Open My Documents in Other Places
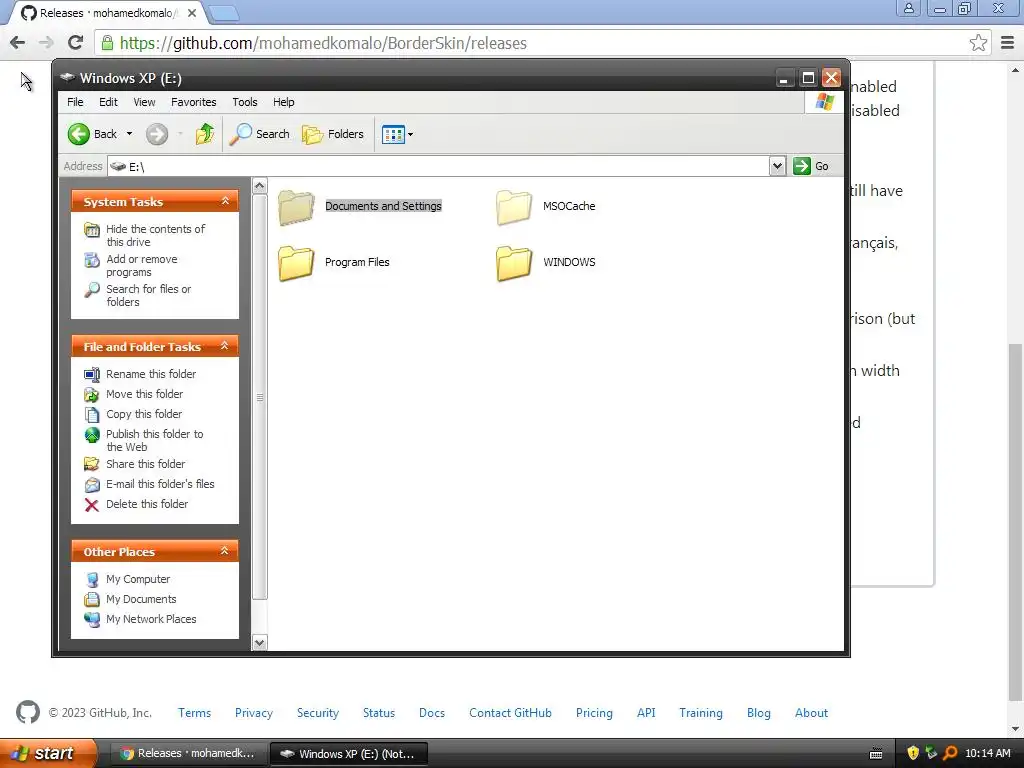 tap(141, 599)
